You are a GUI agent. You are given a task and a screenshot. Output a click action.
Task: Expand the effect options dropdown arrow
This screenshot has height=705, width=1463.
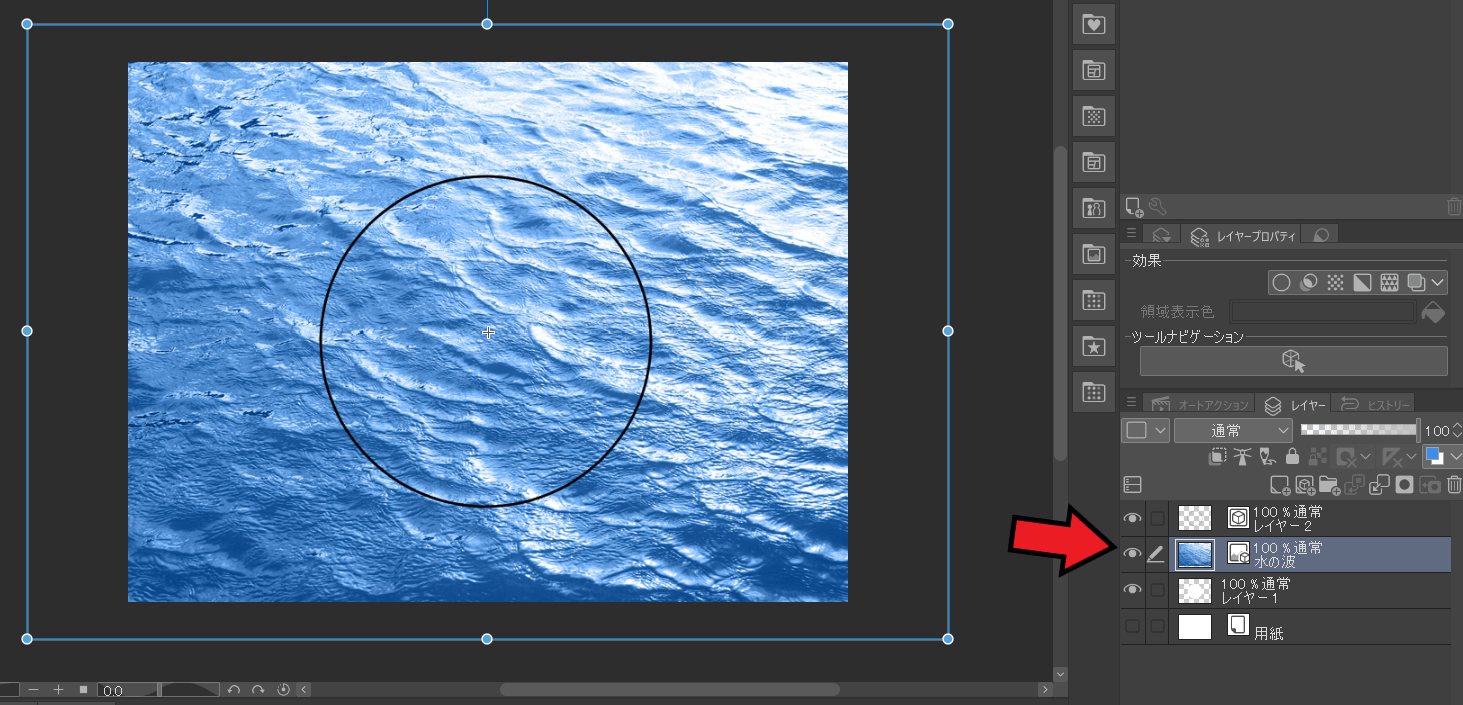(1438, 283)
